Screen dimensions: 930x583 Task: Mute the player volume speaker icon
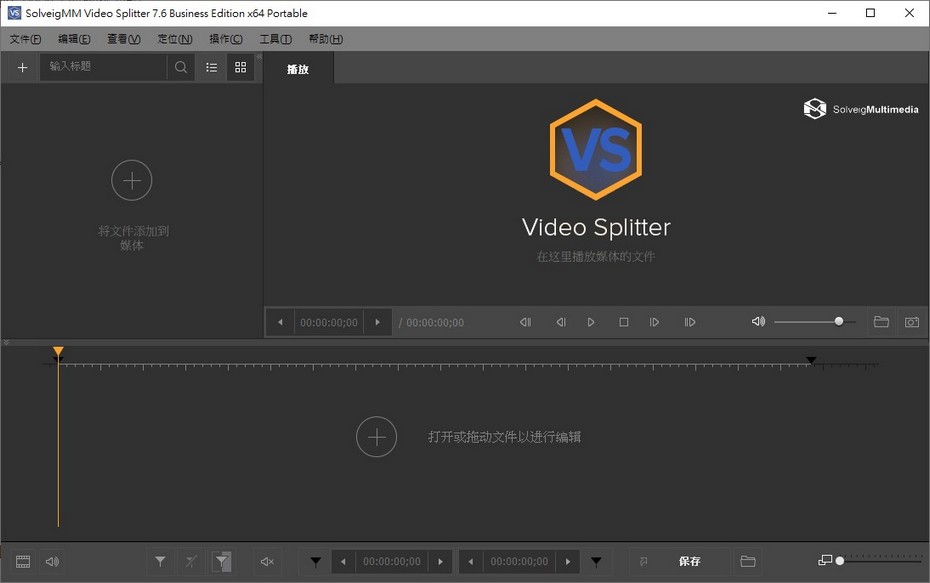pyautogui.click(x=758, y=321)
